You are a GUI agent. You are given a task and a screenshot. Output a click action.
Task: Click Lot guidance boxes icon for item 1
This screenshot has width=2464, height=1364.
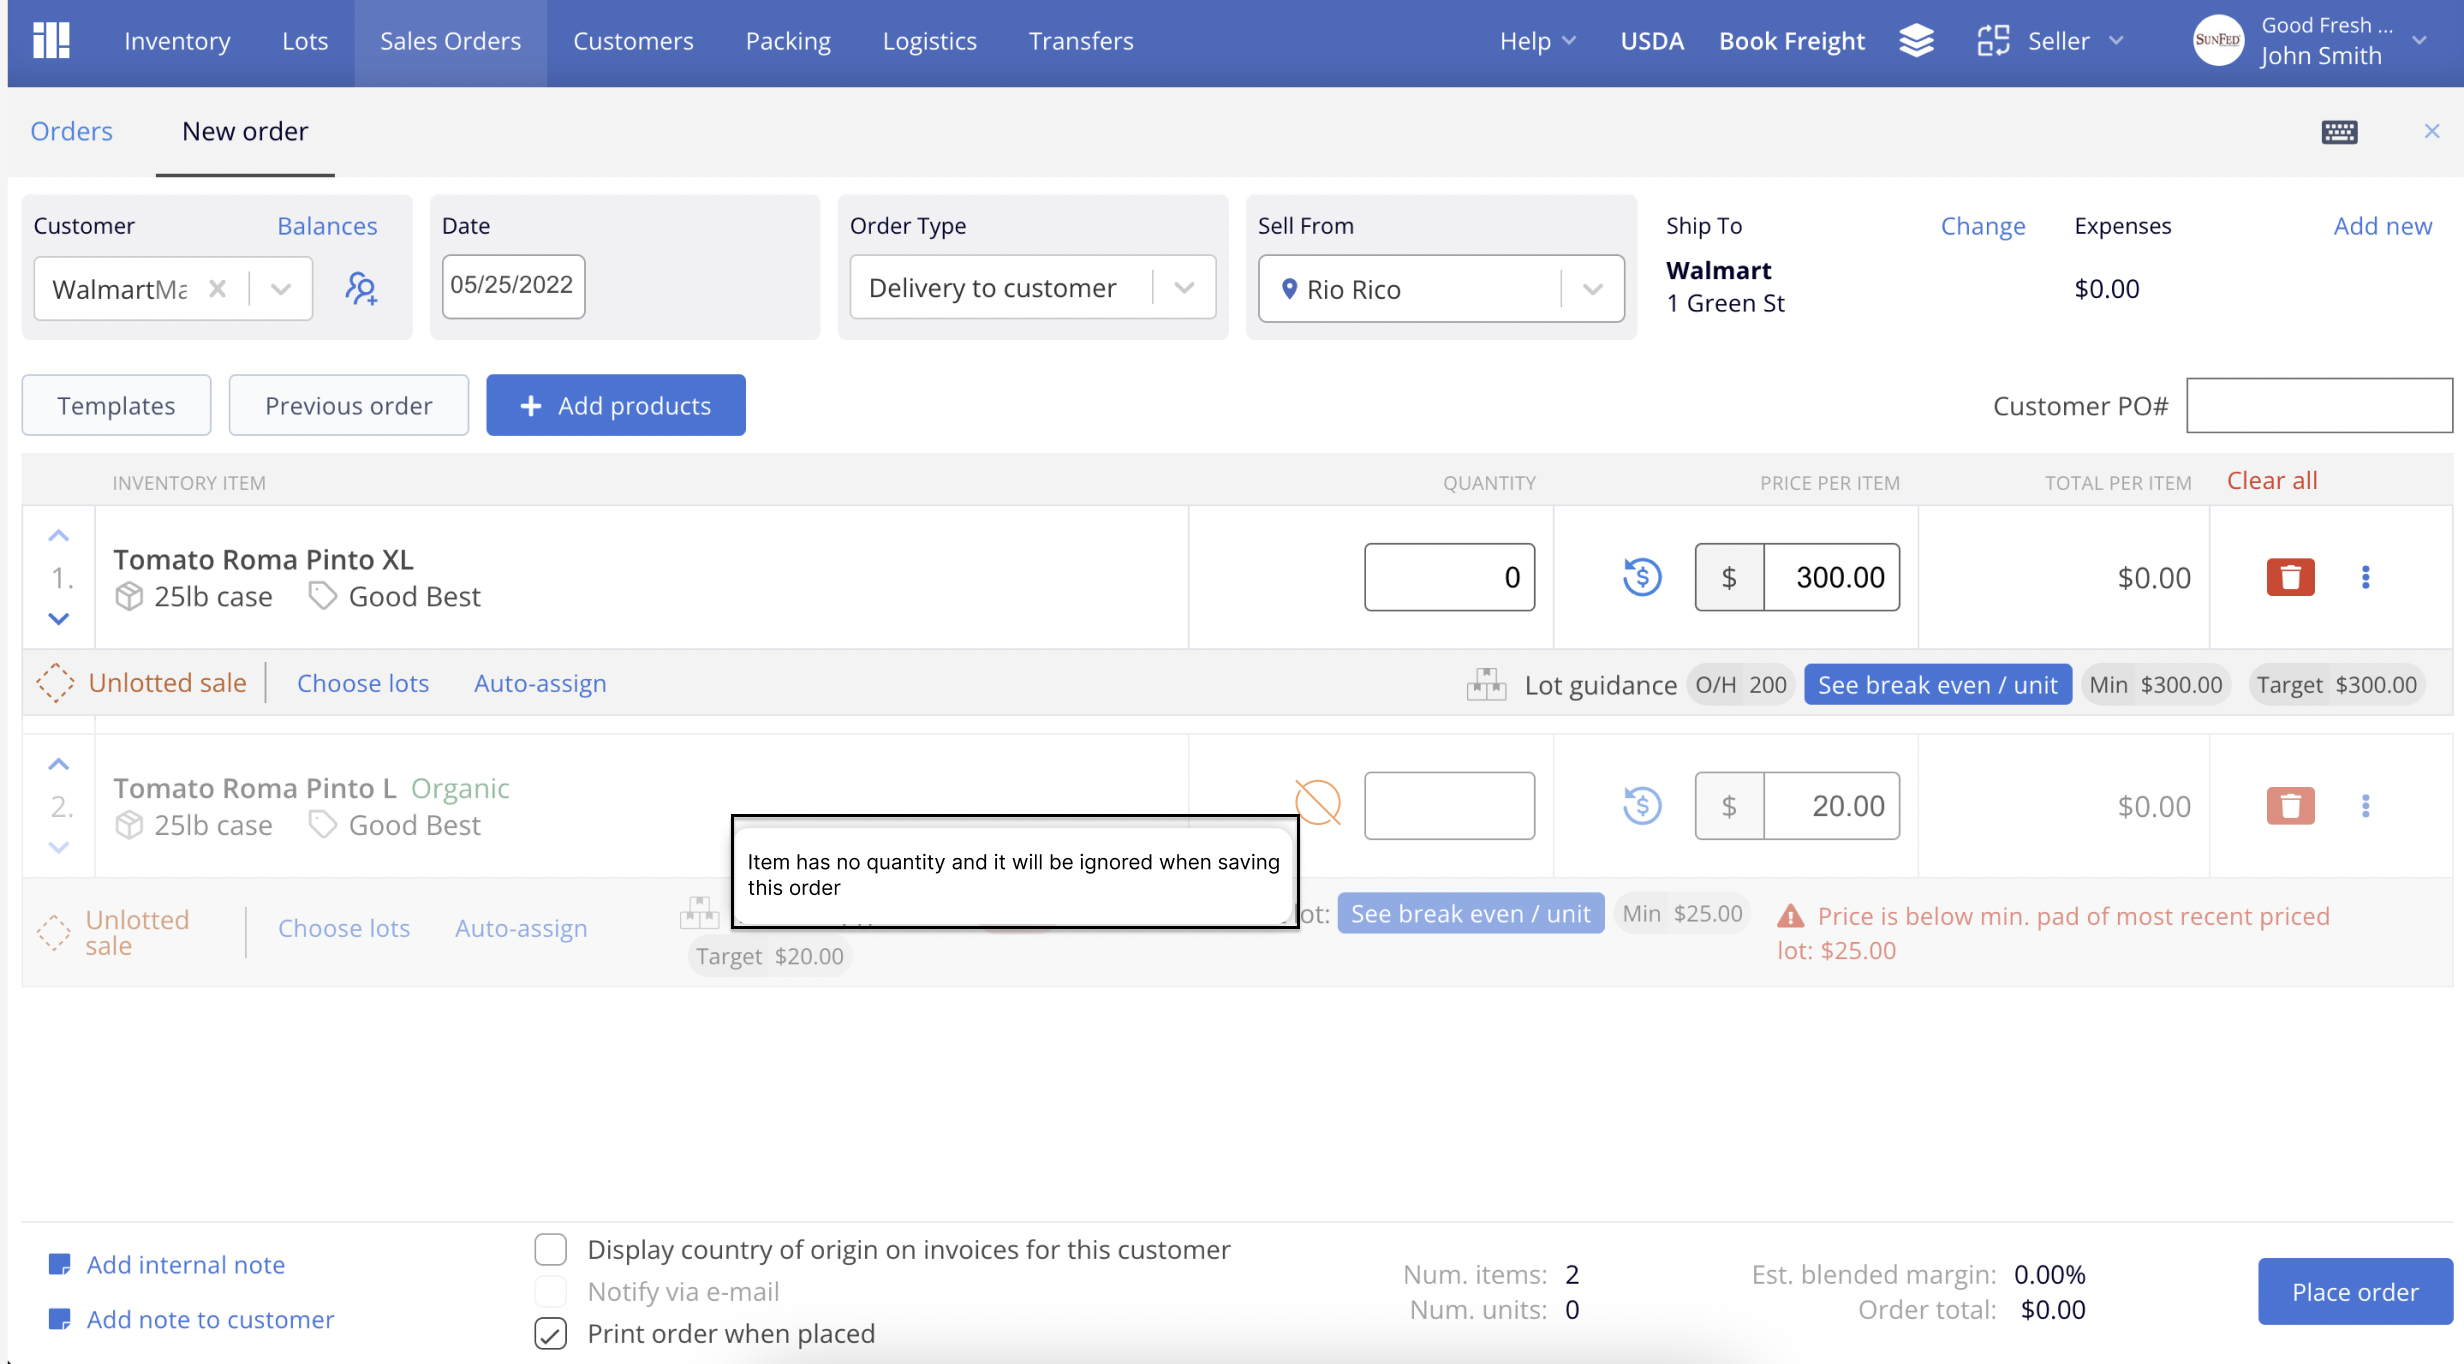coord(1486,685)
